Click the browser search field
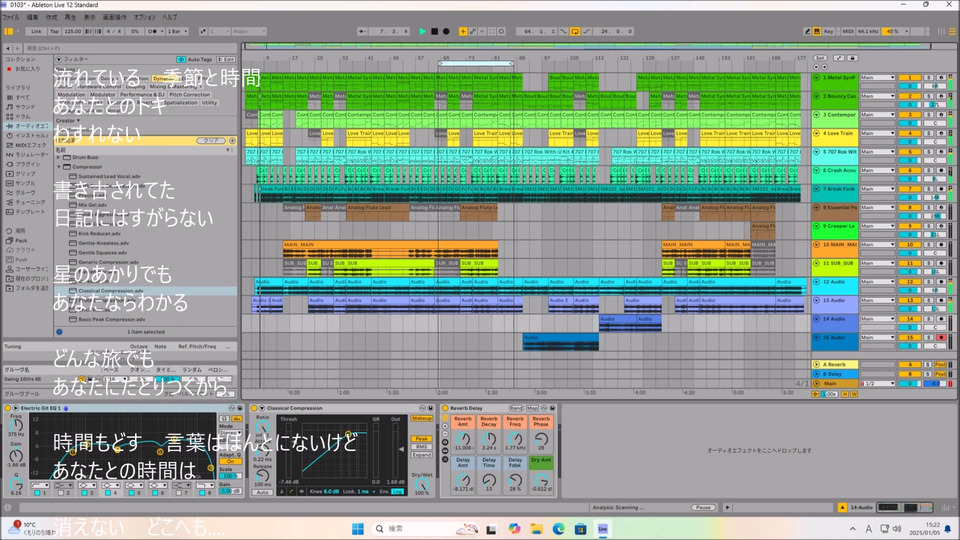This screenshot has width=960, height=540. point(129,48)
